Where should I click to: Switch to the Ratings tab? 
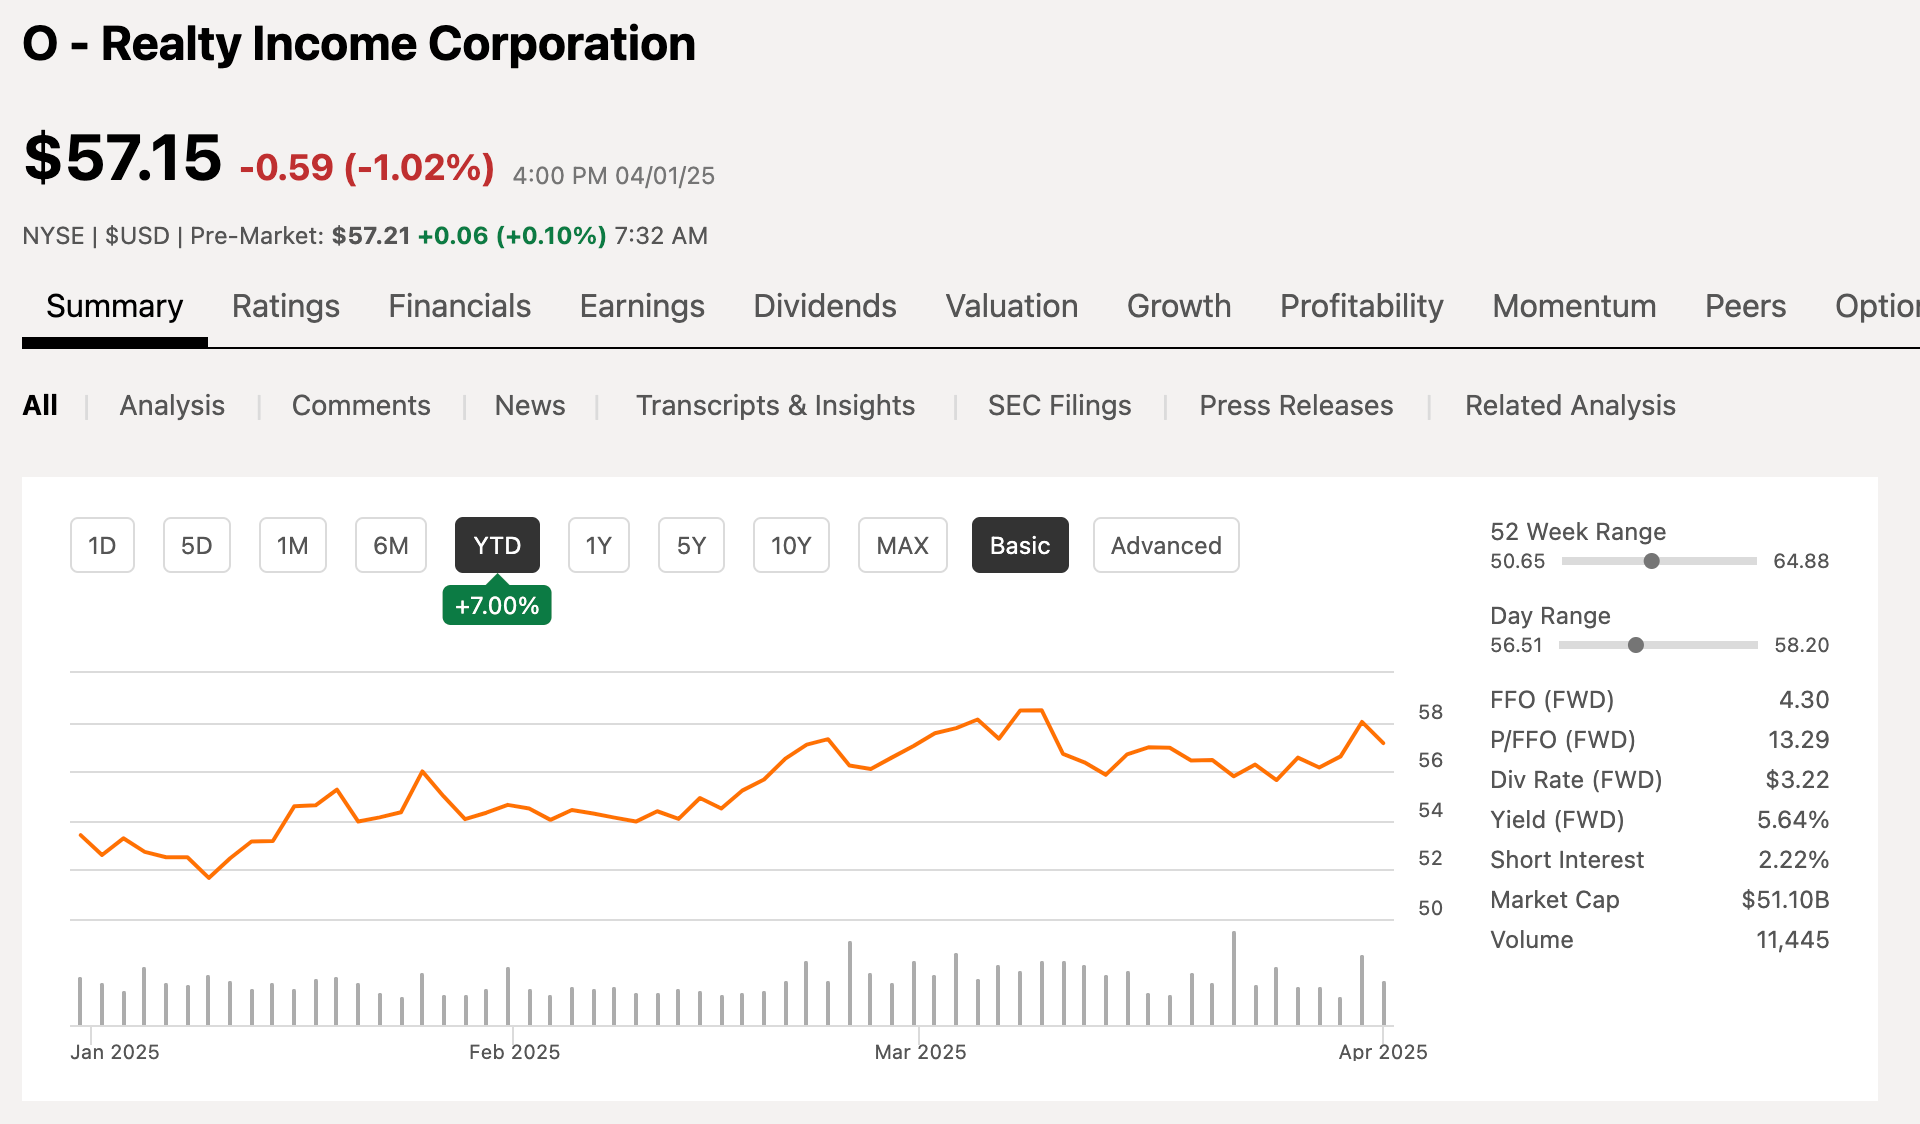pos(285,307)
